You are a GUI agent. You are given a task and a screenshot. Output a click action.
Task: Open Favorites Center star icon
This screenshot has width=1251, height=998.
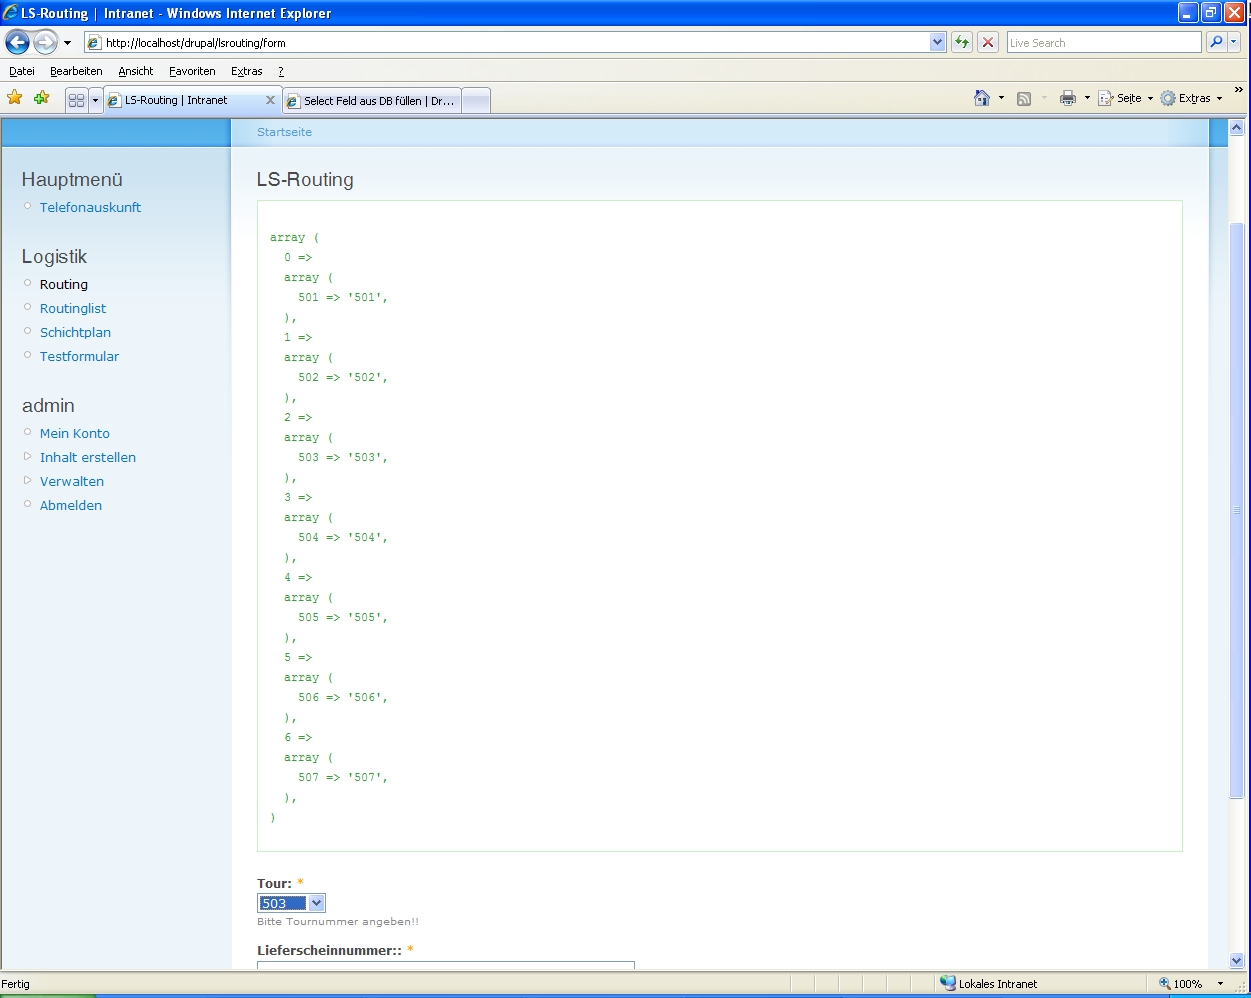(x=15, y=98)
